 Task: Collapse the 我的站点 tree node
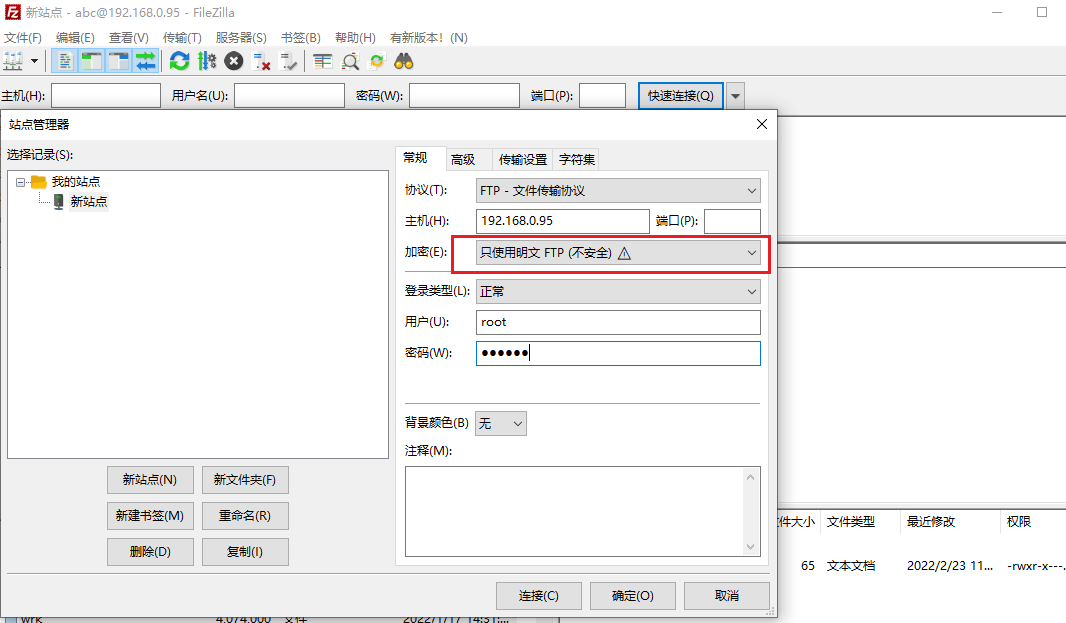[x=20, y=182]
